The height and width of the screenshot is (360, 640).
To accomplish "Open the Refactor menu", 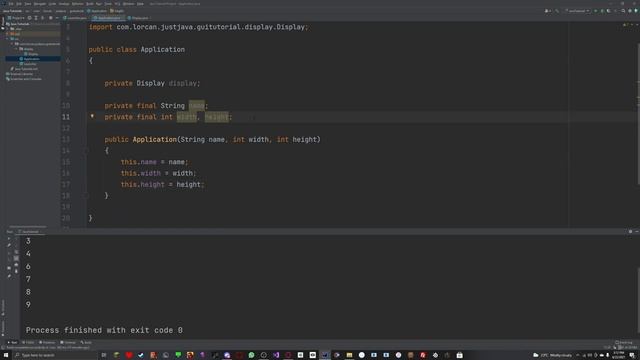I will [78, 4].
